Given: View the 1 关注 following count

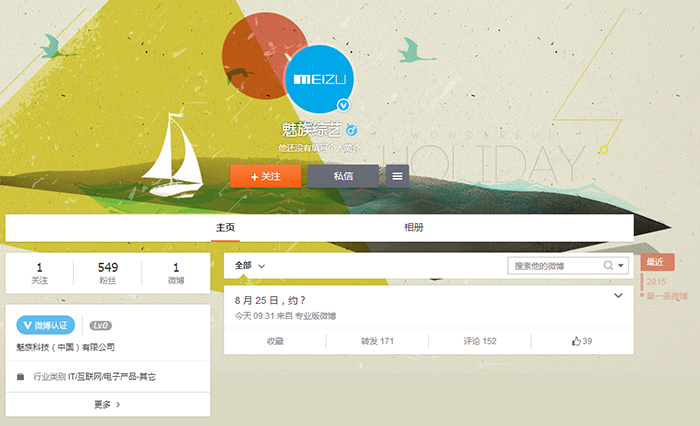Looking at the screenshot, I should pos(39,273).
